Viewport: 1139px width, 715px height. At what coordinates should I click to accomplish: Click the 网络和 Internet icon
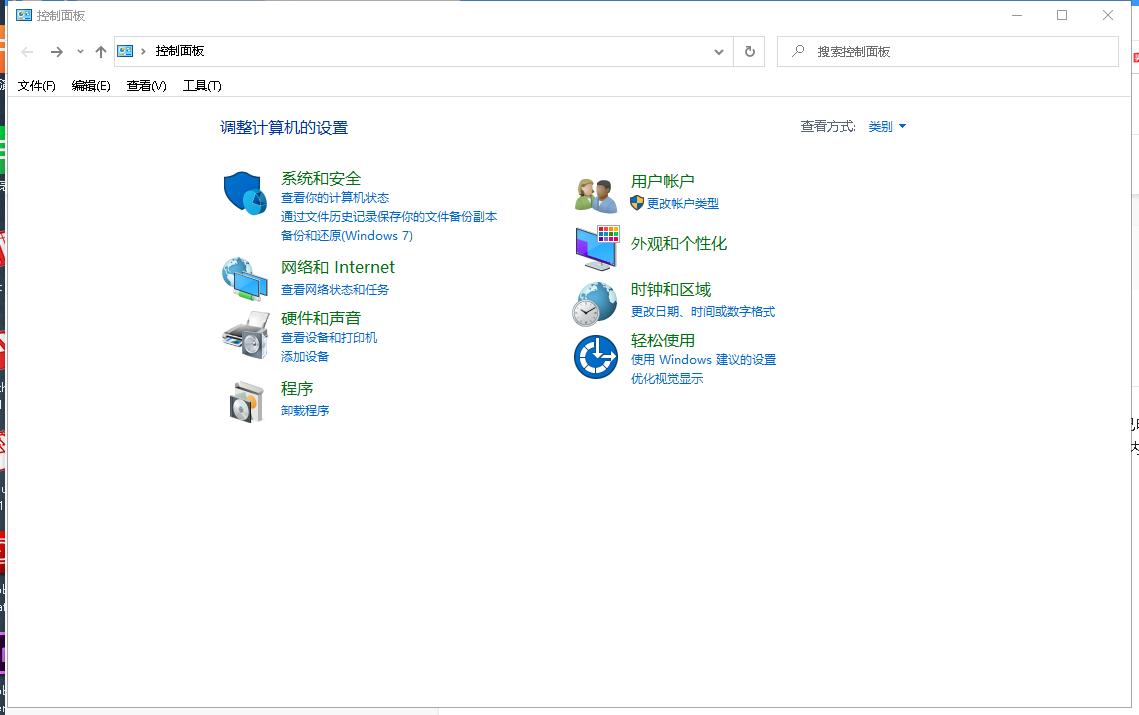coord(243,279)
